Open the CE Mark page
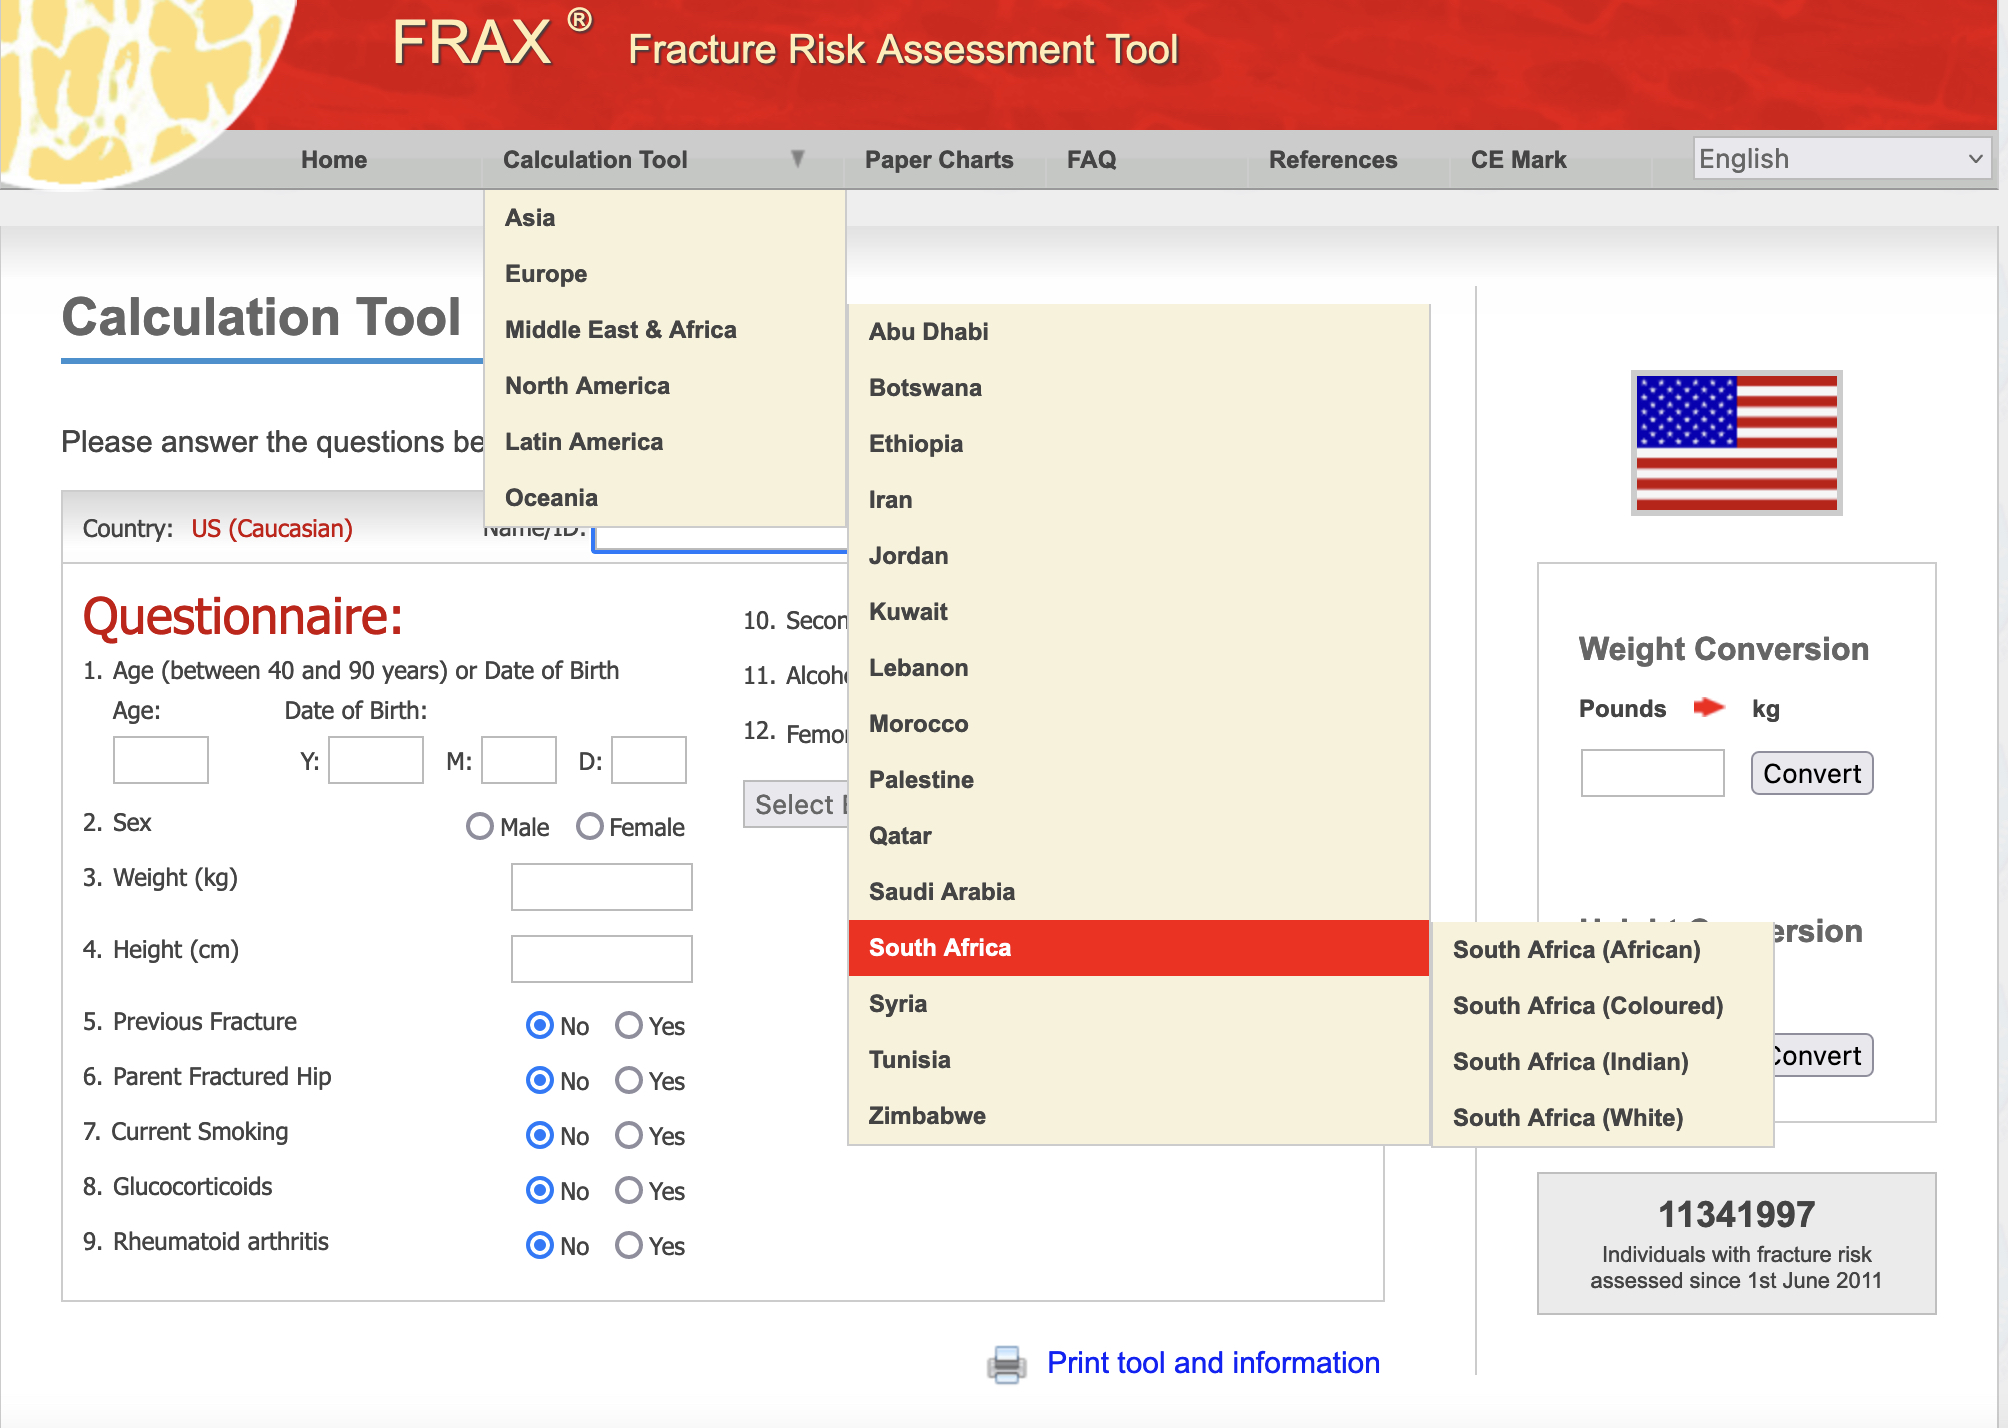This screenshot has width=2008, height=1428. click(1518, 160)
